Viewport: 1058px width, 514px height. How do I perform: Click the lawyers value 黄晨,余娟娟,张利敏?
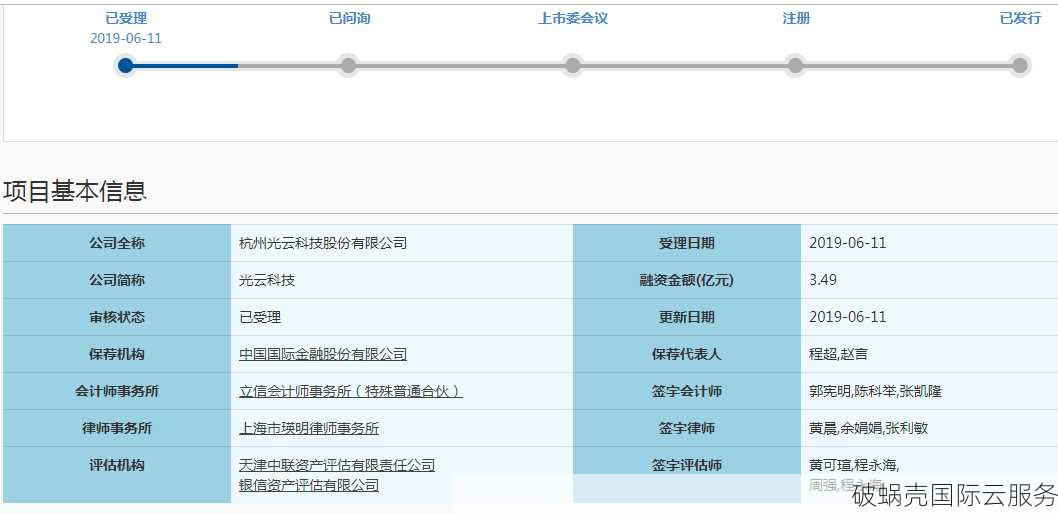(870, 428)
